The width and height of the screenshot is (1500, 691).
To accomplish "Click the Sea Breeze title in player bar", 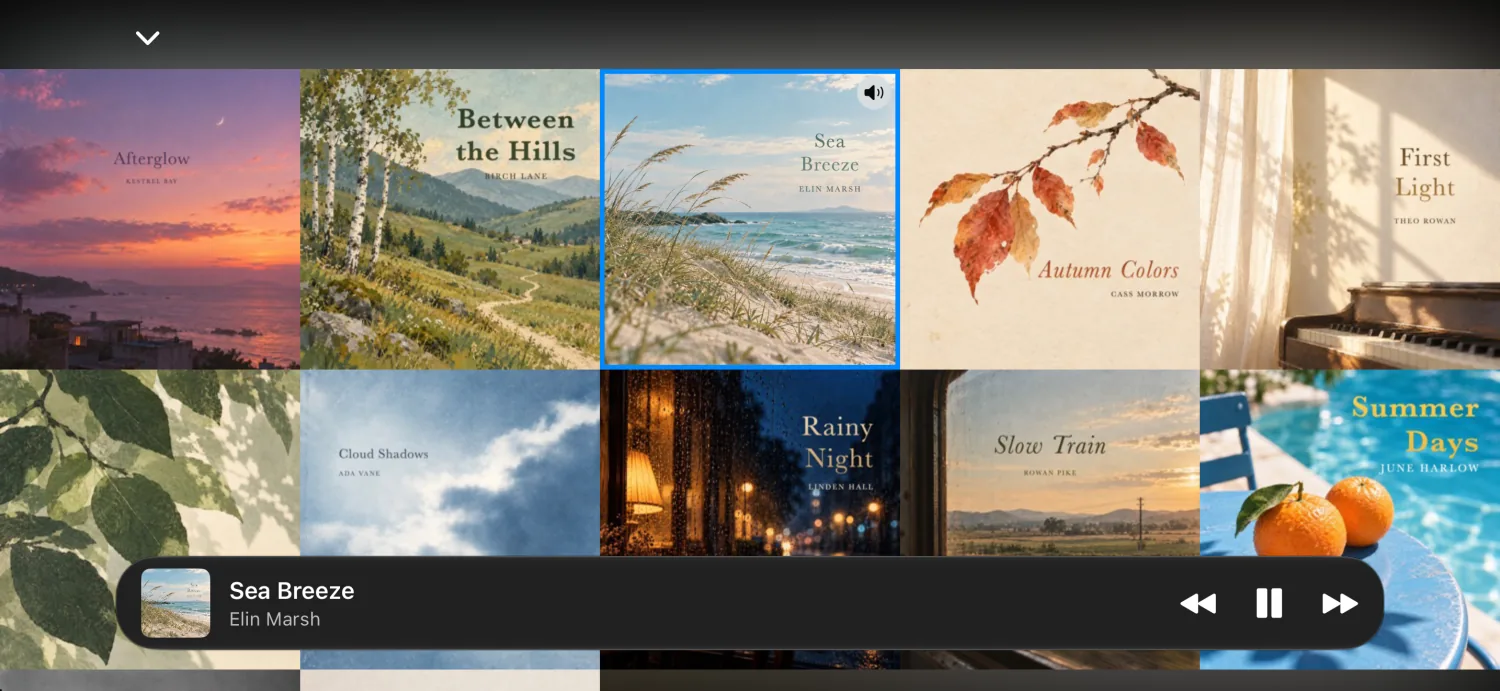I will click(x=292, y=591).
